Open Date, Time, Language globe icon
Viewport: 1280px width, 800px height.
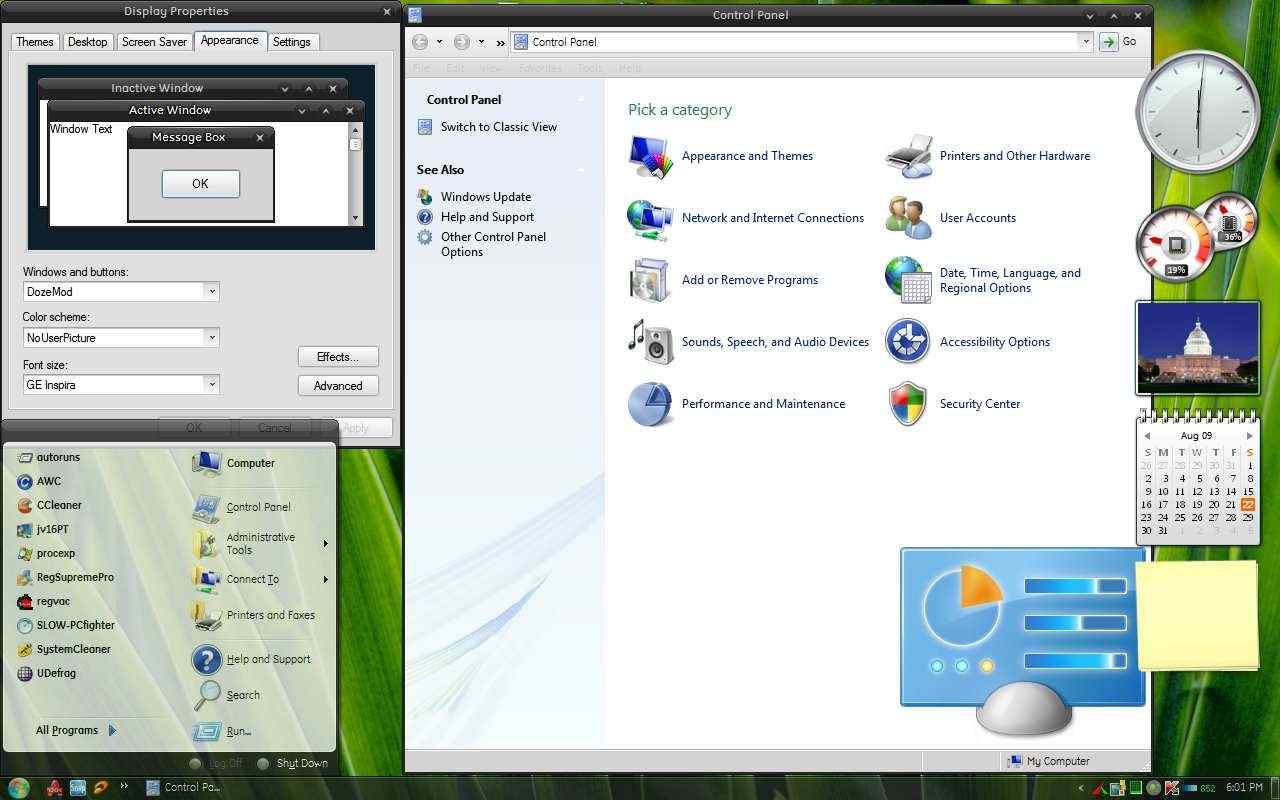coord(909,280)
